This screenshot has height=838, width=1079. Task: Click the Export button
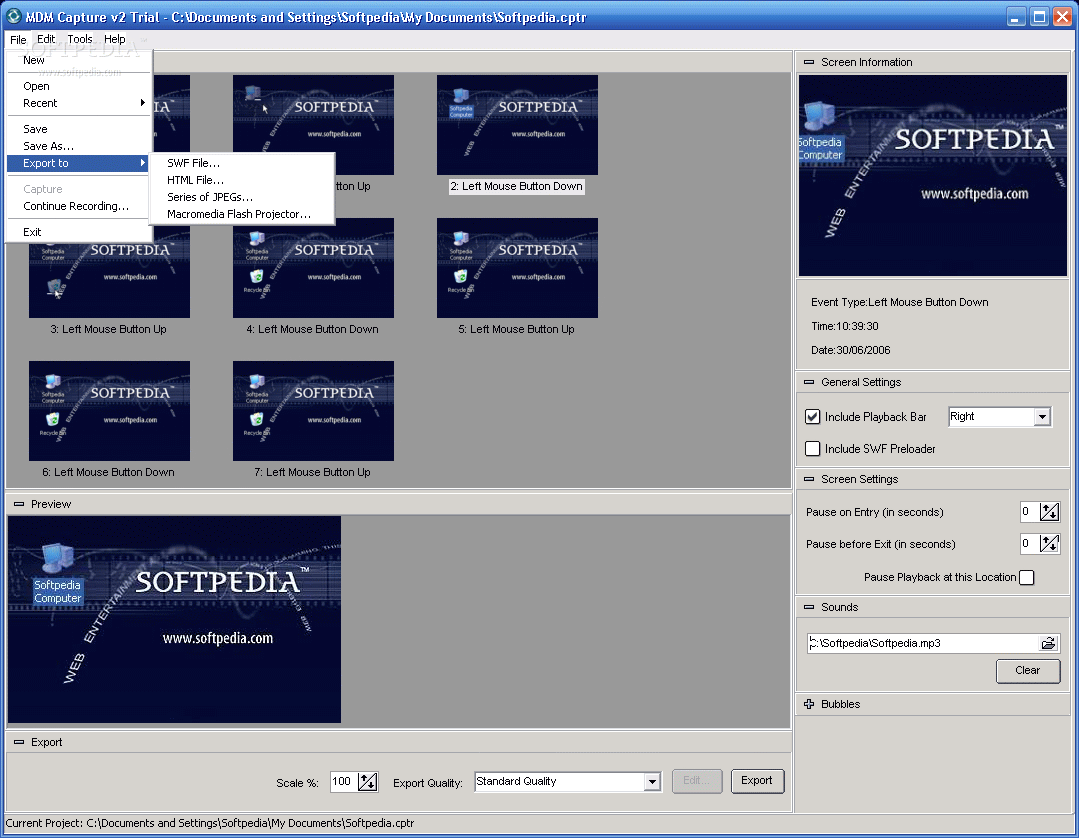coord(757,781)
